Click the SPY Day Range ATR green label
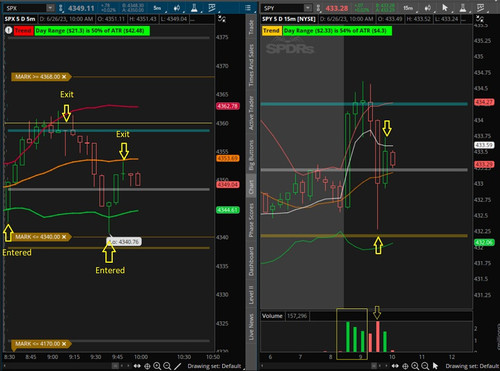The width and height of the screenshot is (500, 371). pyautogui.click(x=337, y=31)
